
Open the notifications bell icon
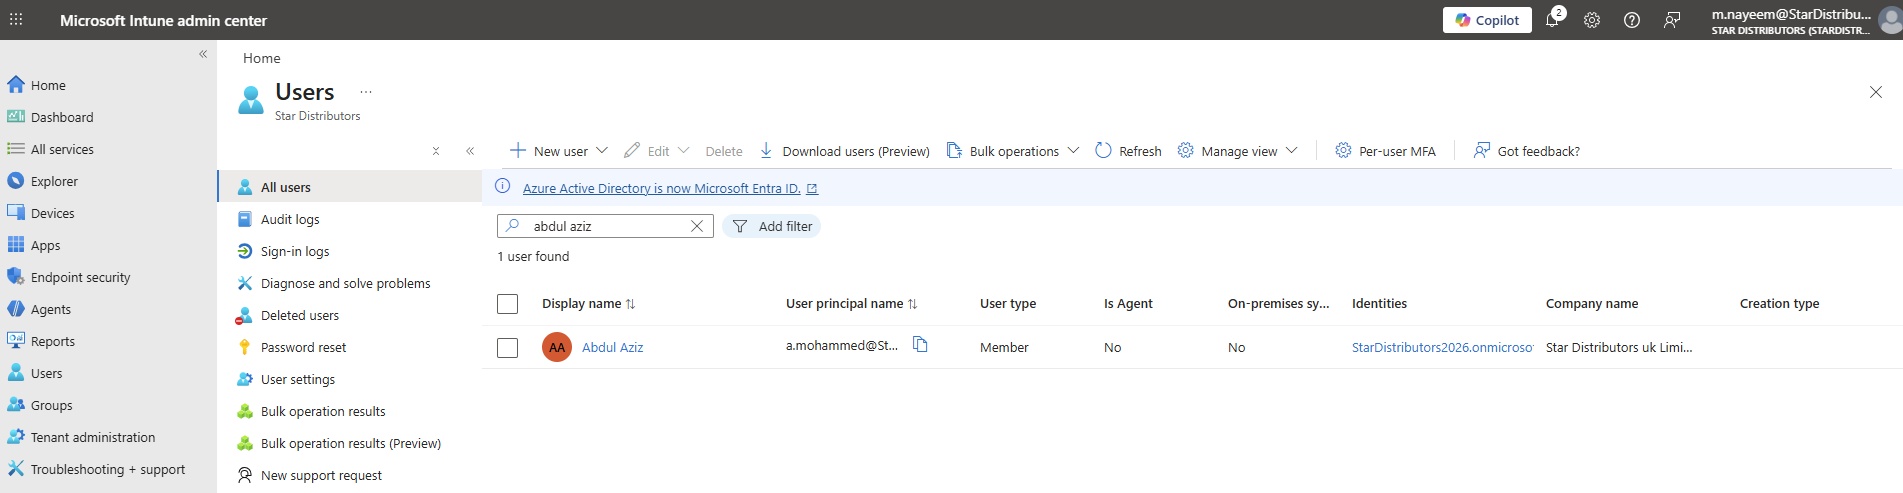(1552, 20)
